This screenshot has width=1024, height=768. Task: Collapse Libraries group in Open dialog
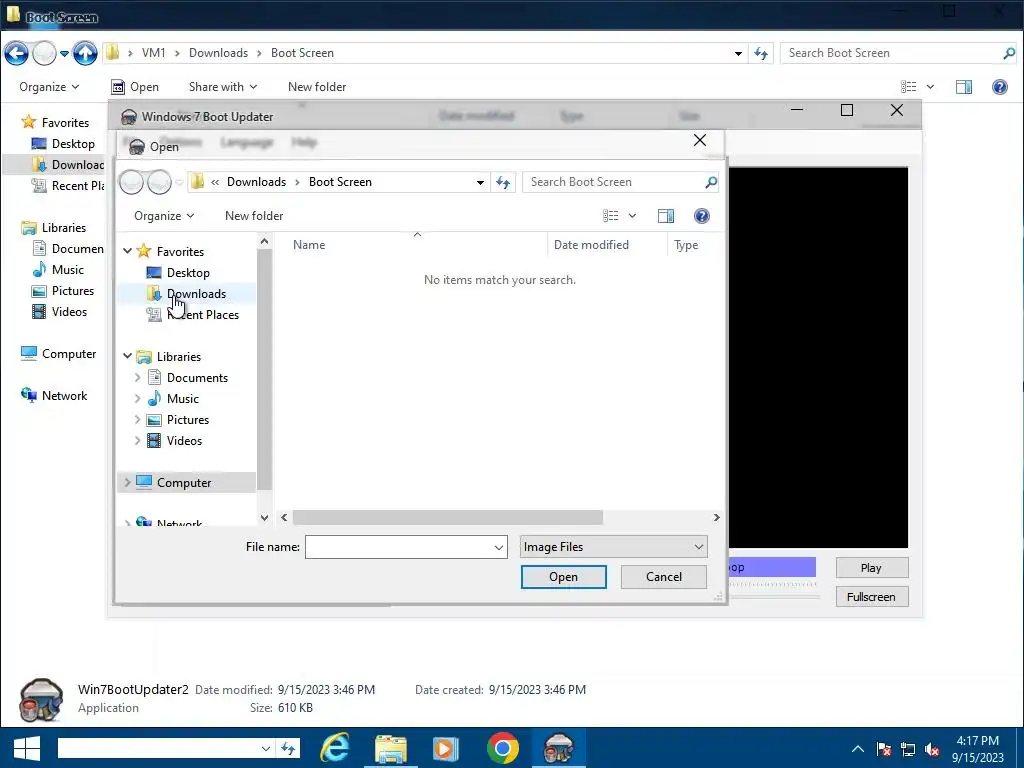coord(127,357)
